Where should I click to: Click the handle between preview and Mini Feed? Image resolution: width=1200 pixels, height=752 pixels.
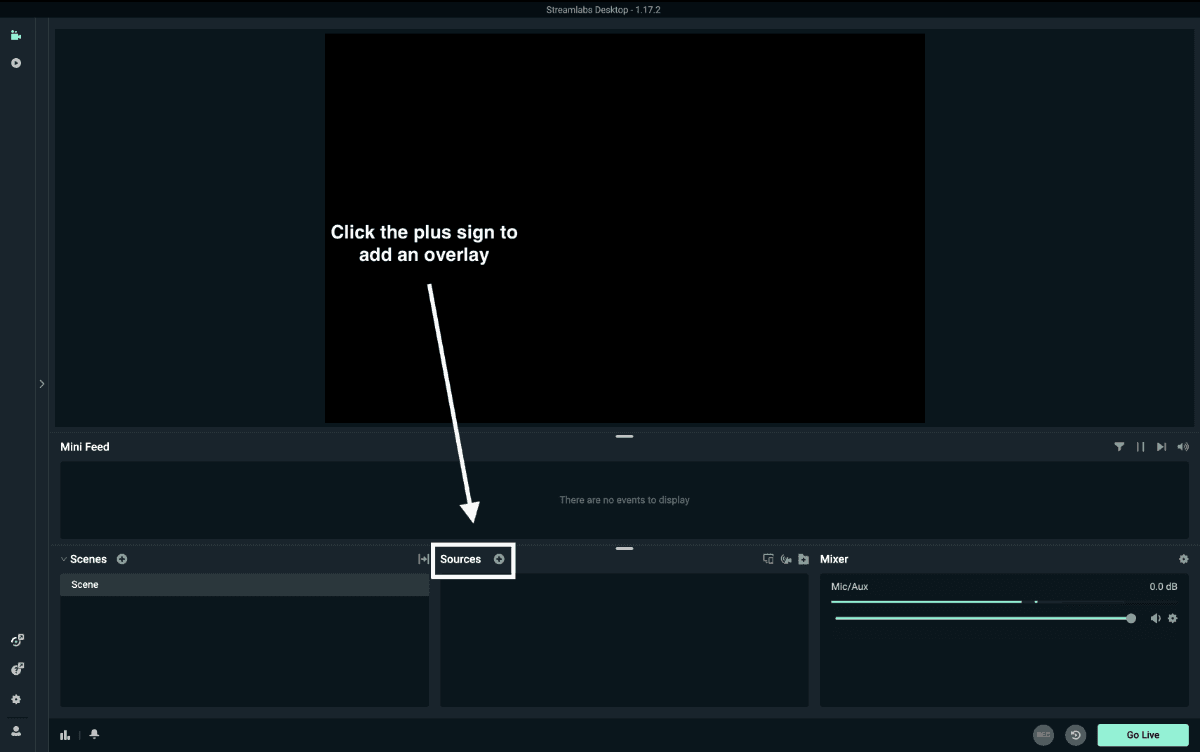(625, 436)
